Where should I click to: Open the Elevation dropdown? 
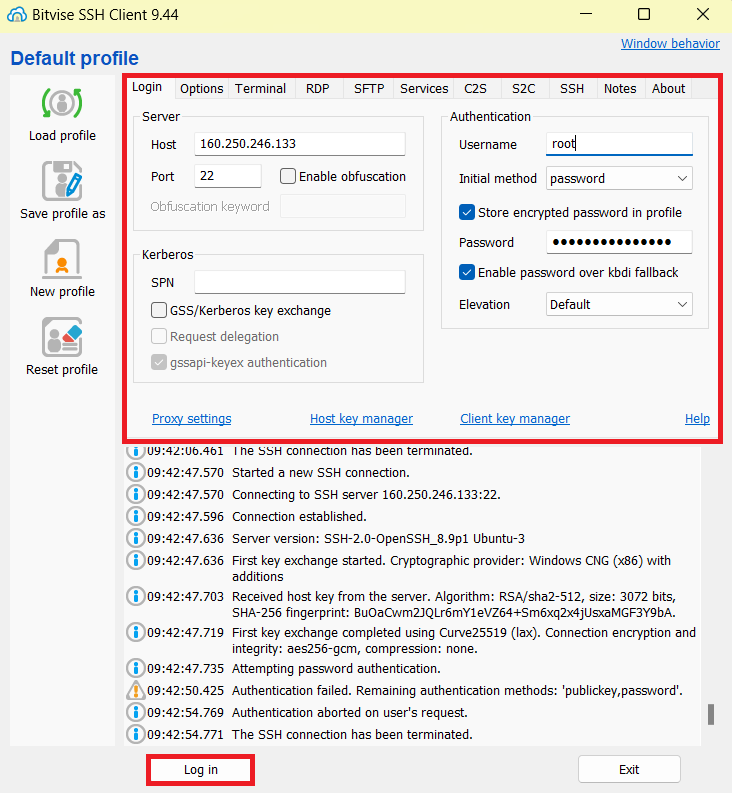pos(619,304)
